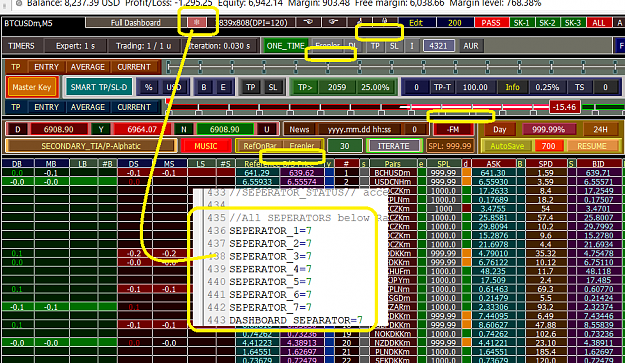Switch to AVERAGE tab in the orange row
The image size is (625, 363).
point(88,67)
